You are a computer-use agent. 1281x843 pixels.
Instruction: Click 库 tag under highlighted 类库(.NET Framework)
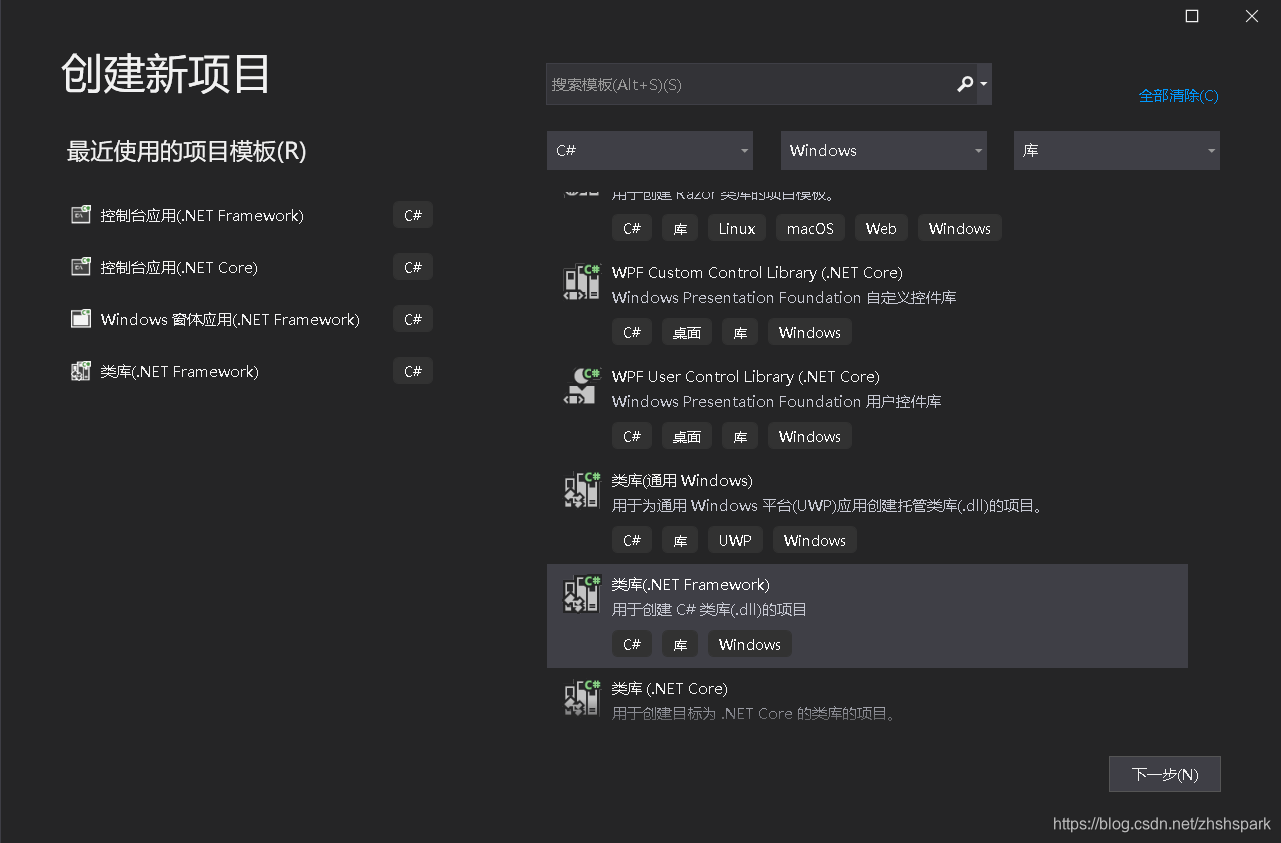(680, 644)
